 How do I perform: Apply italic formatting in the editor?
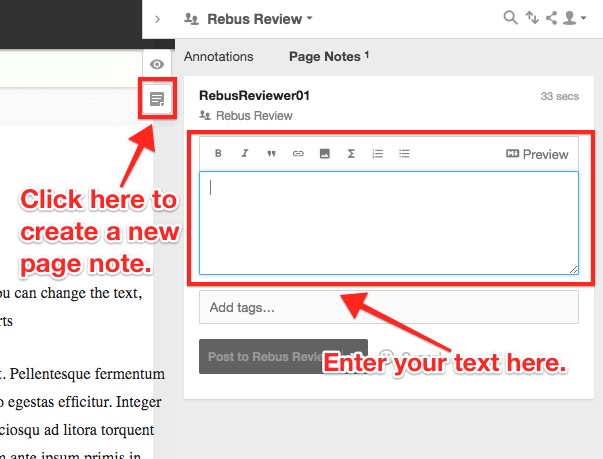pos(245,153)
